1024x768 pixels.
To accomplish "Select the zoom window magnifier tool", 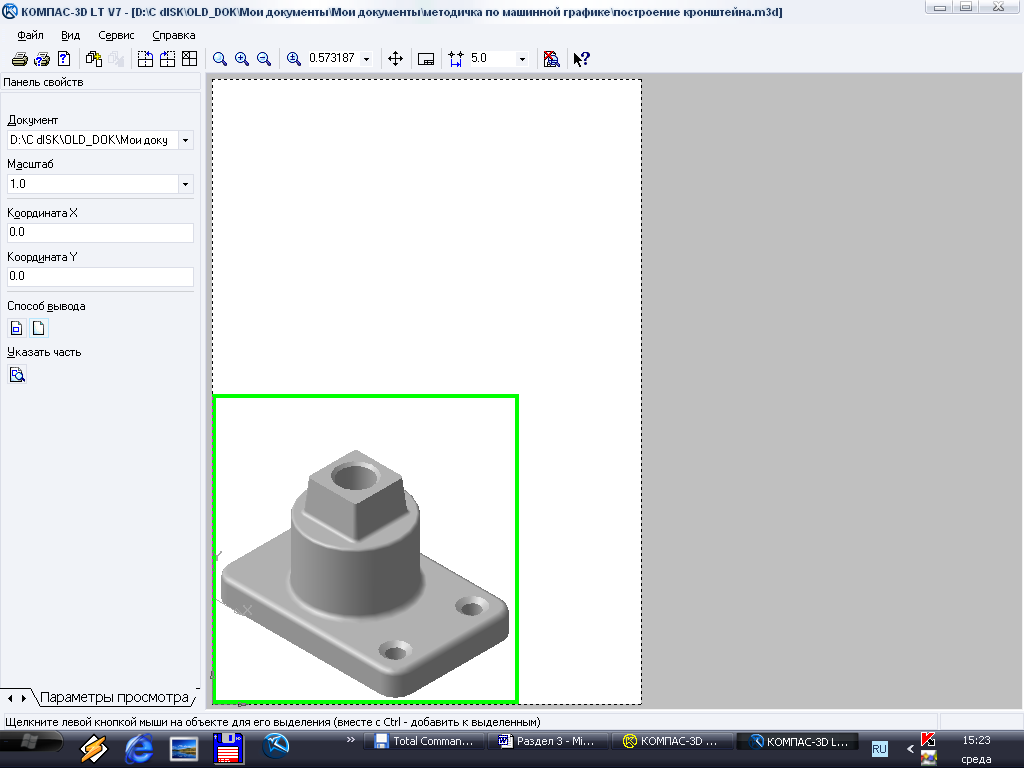I will pos(219,59).
